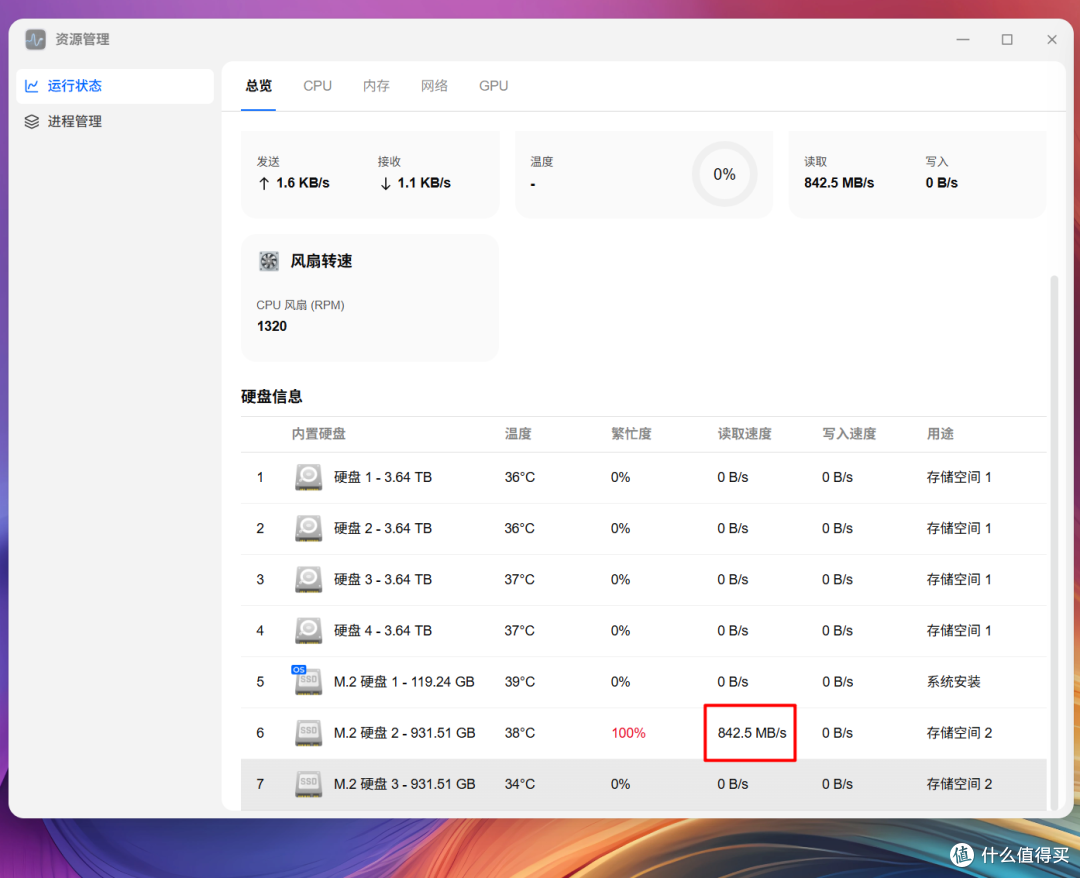Screen dimensions: 1080x878
Task: Click the upload arrow next to 1.6 KB/s
Action: click(264, 183)
